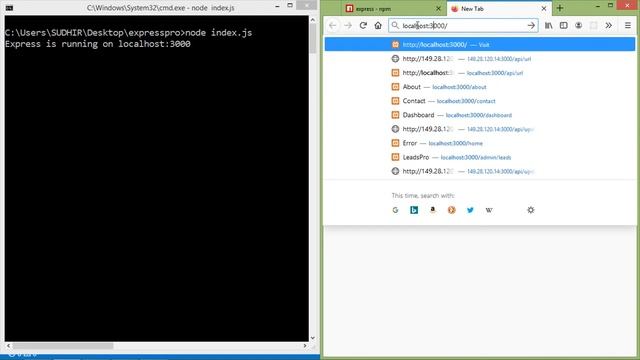Select the New Tab tab

(499, 9)
